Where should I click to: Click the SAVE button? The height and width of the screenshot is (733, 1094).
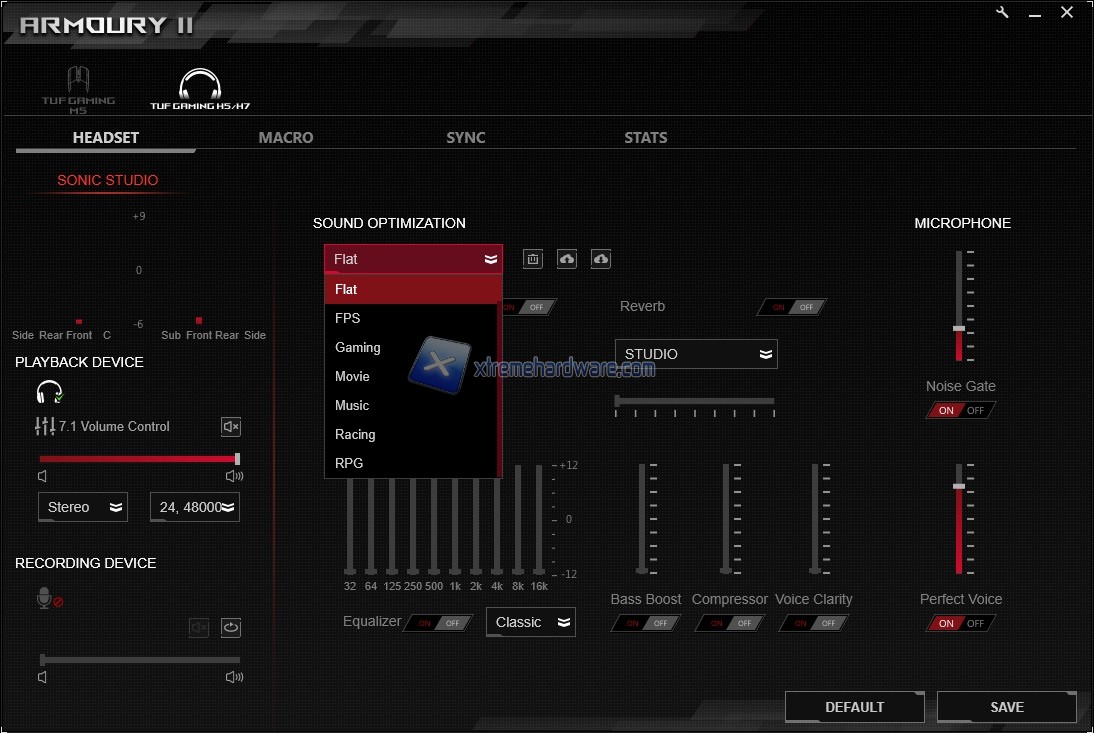pos(1006,707)
